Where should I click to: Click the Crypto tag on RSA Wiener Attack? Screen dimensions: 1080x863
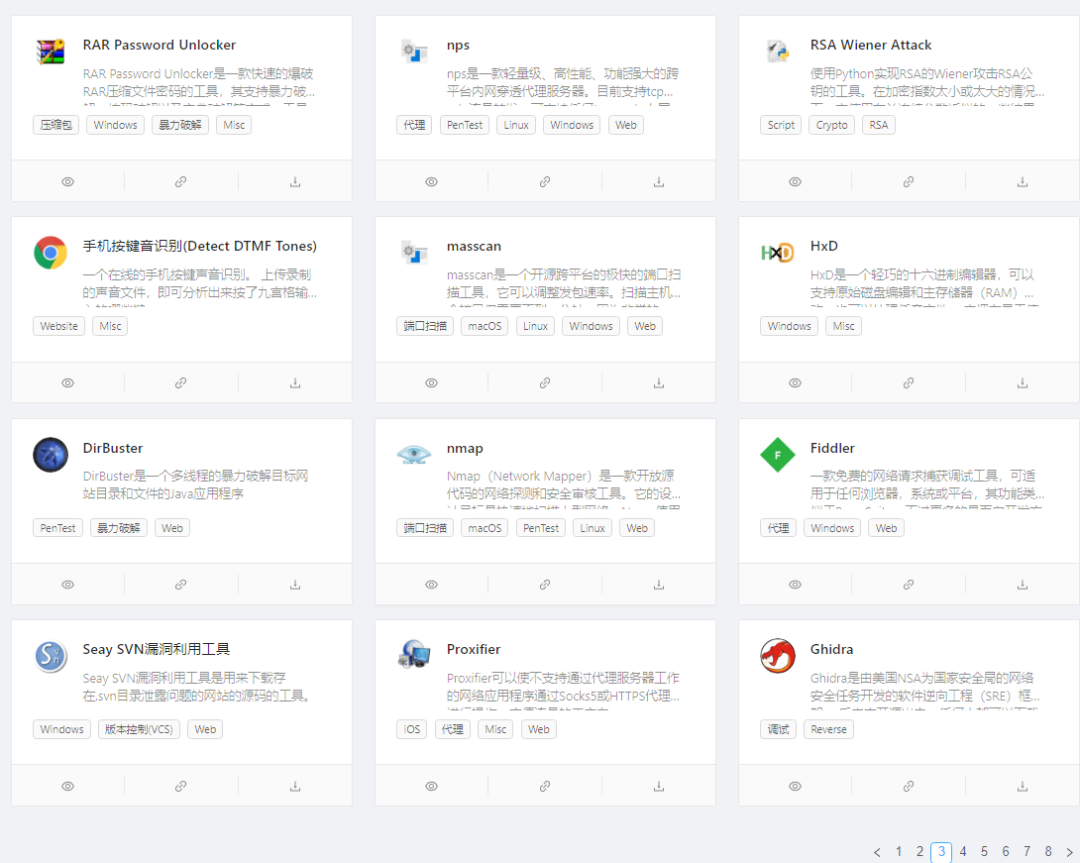832,125
